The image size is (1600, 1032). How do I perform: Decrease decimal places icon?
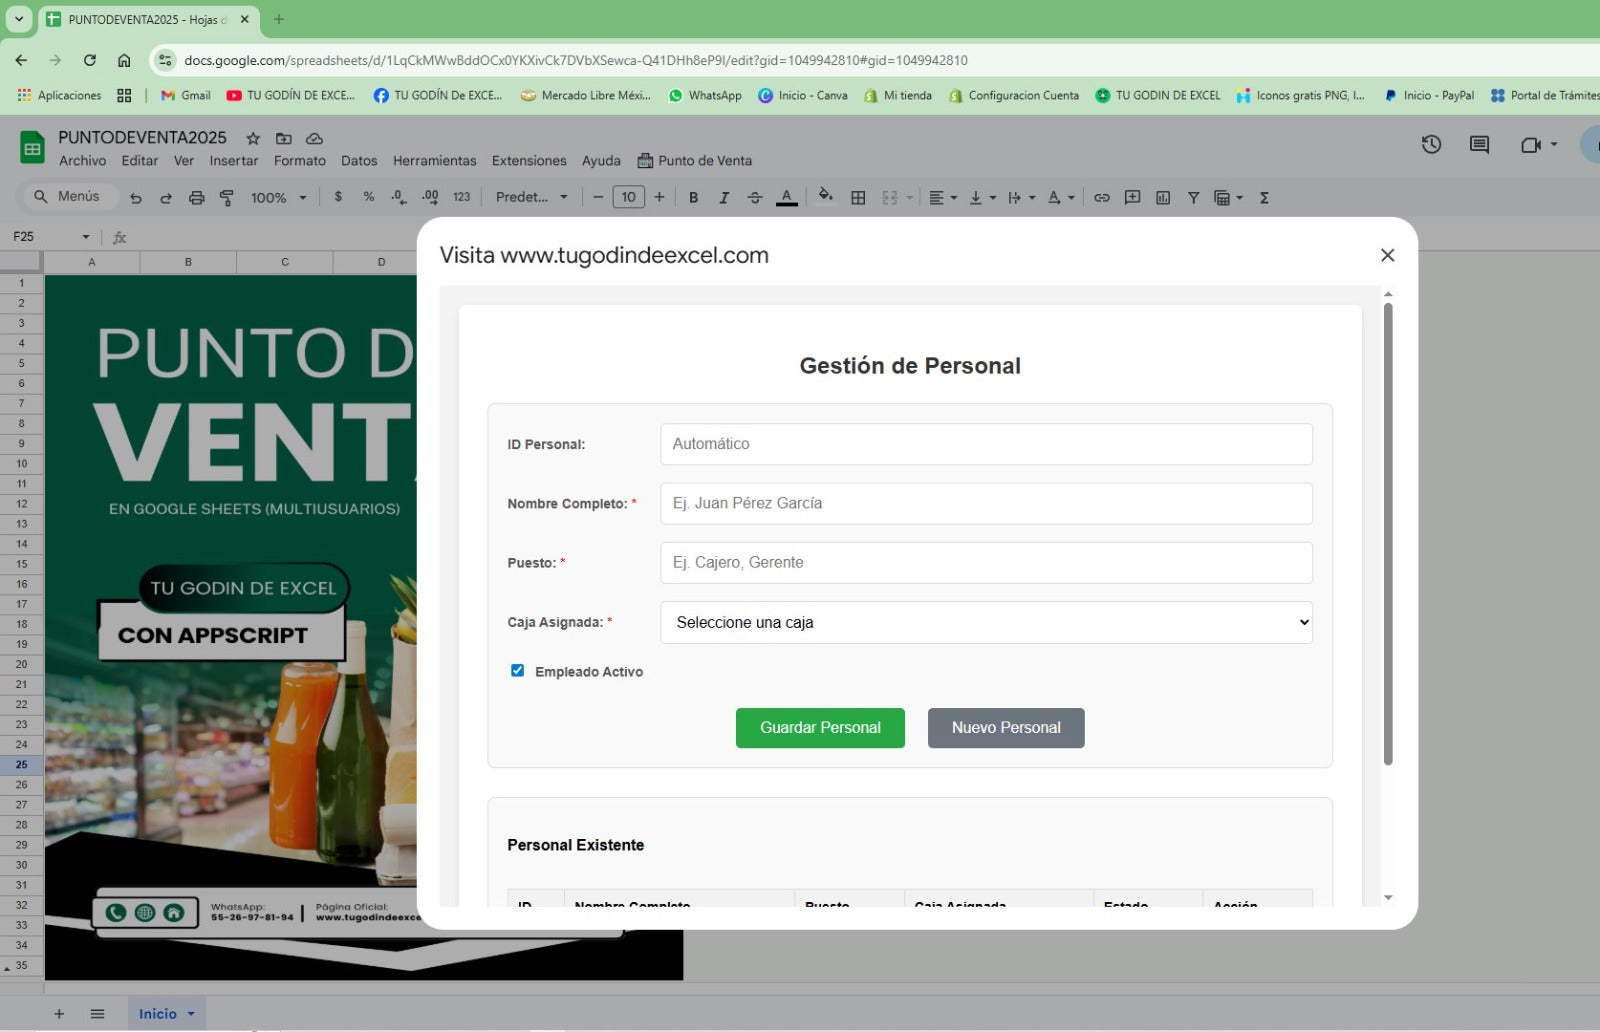399,197
